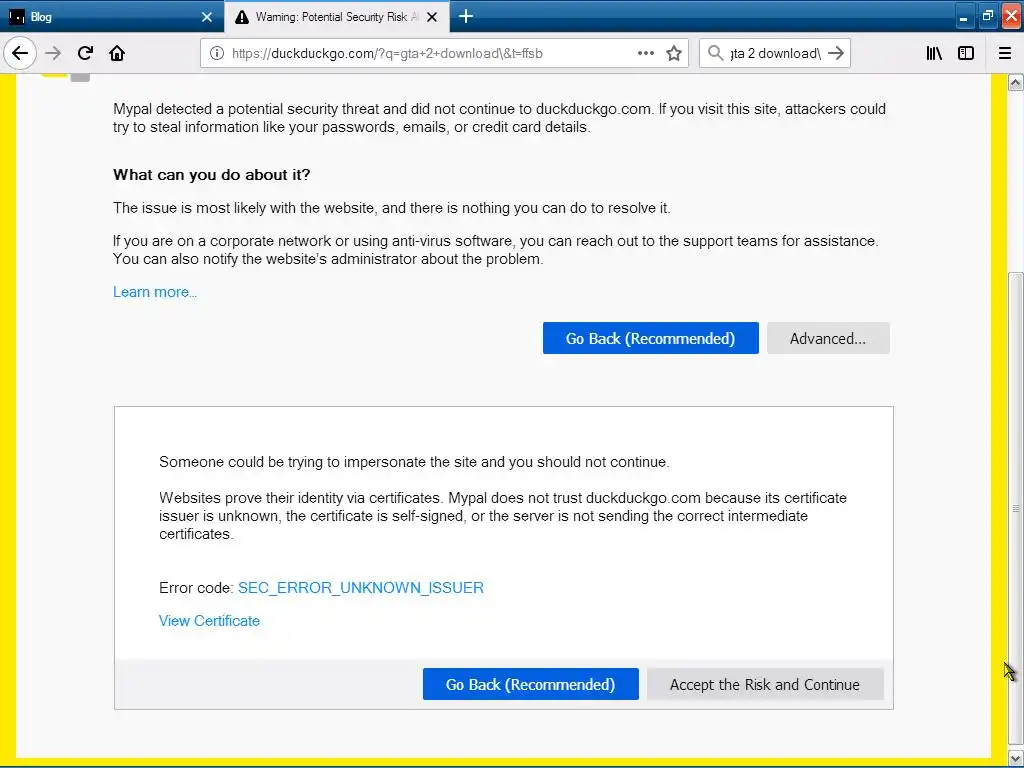Click the vertical scrollbar thumb
This screenshot has height=768, width=1024.
point(1016,508)
